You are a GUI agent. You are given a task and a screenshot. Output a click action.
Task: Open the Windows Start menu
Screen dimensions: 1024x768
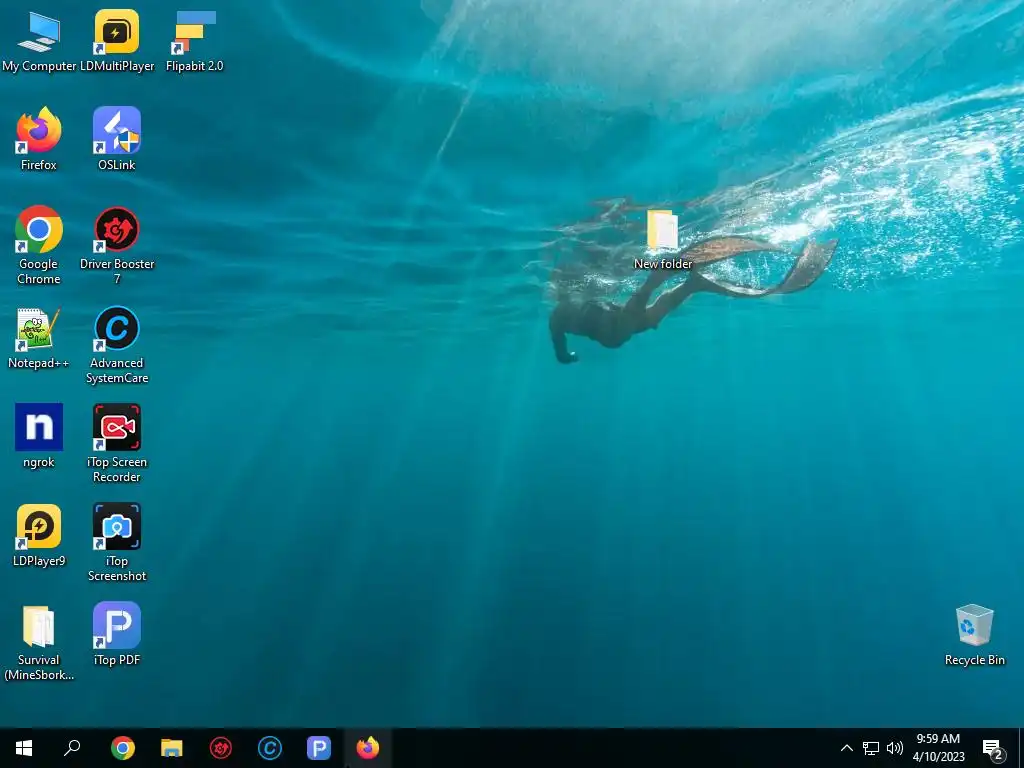(24, 748)
